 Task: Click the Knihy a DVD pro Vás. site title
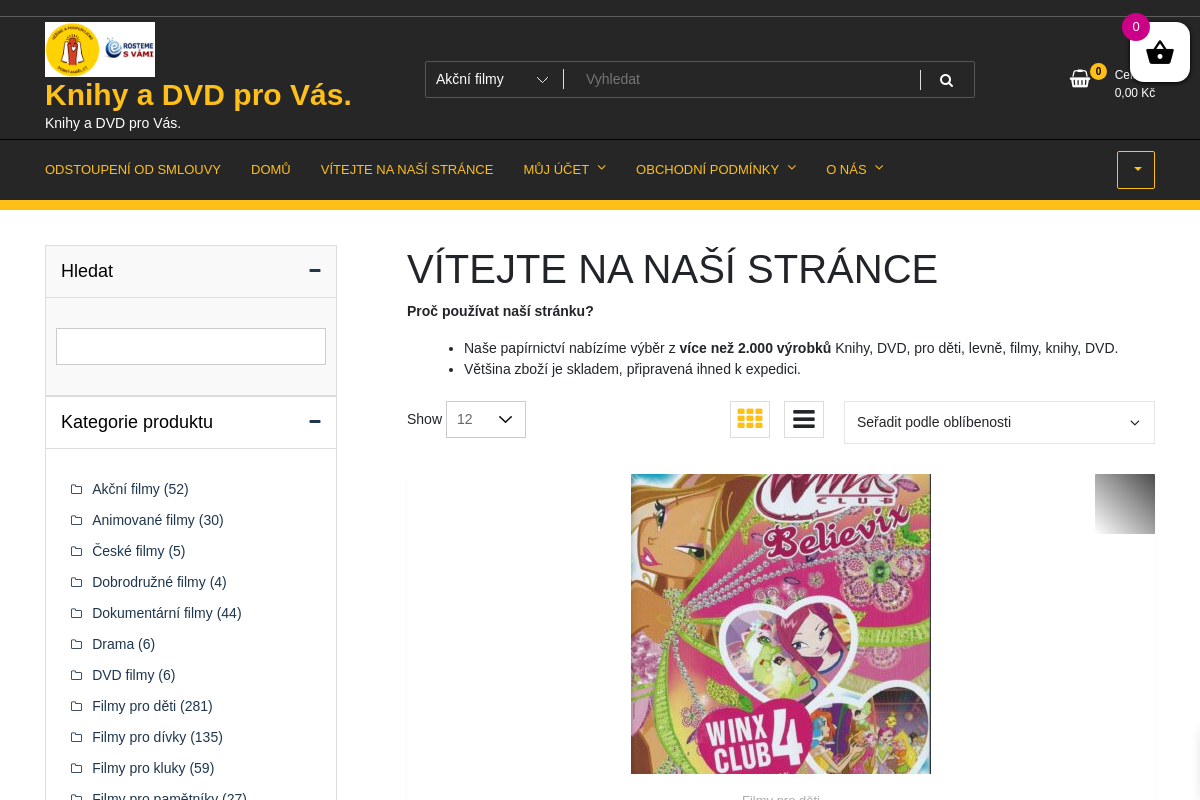point(198,95)
